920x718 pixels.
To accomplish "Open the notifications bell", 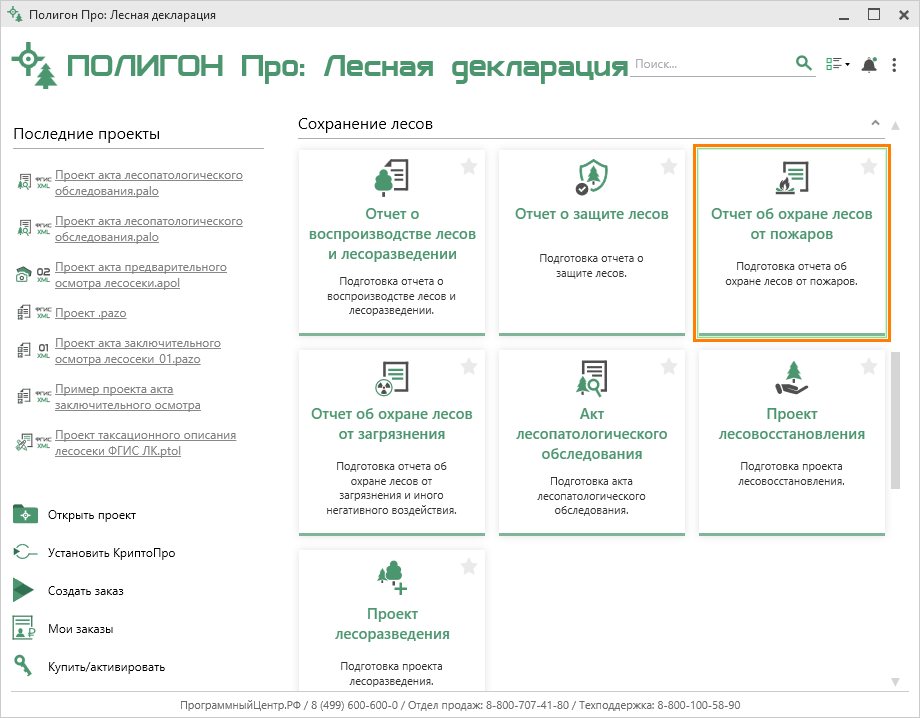I will 869,65.
